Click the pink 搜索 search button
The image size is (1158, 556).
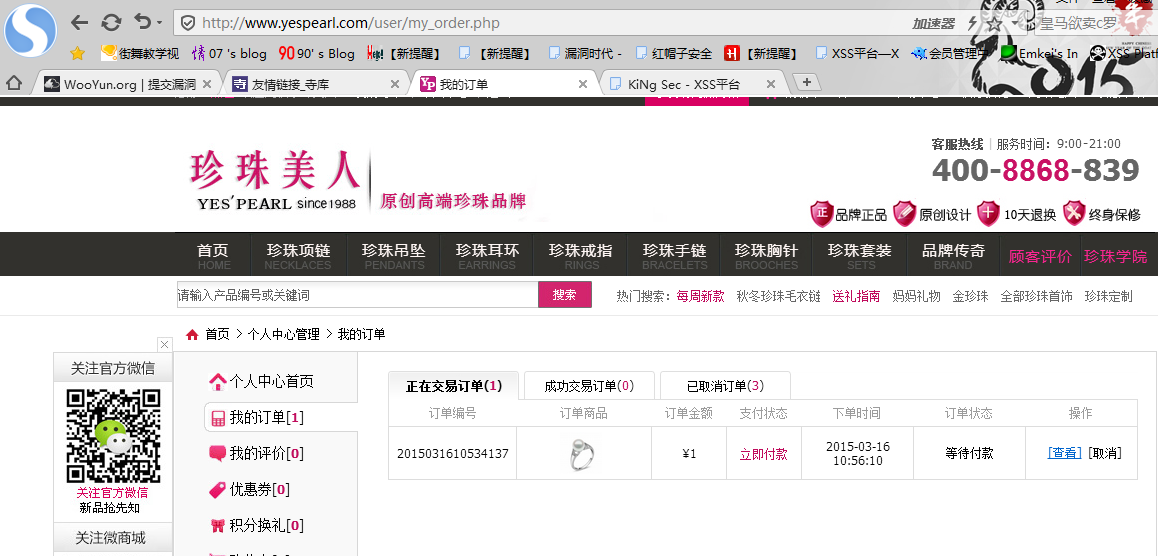[x=565, y=295]
